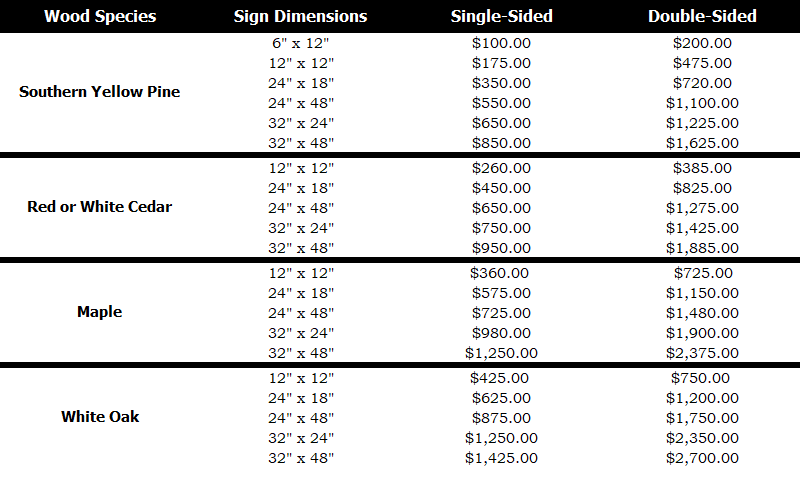The width and height of the screenshot is (800, 483).
Task: Click the $2,700.00 white oak price
Action: pos(702,458)
